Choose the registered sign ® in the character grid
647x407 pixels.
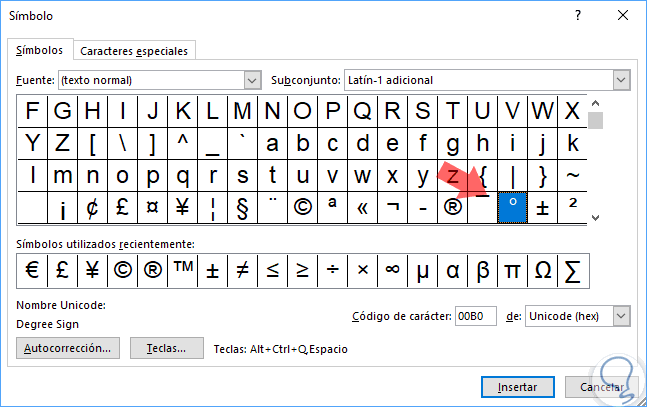(452, 208)
